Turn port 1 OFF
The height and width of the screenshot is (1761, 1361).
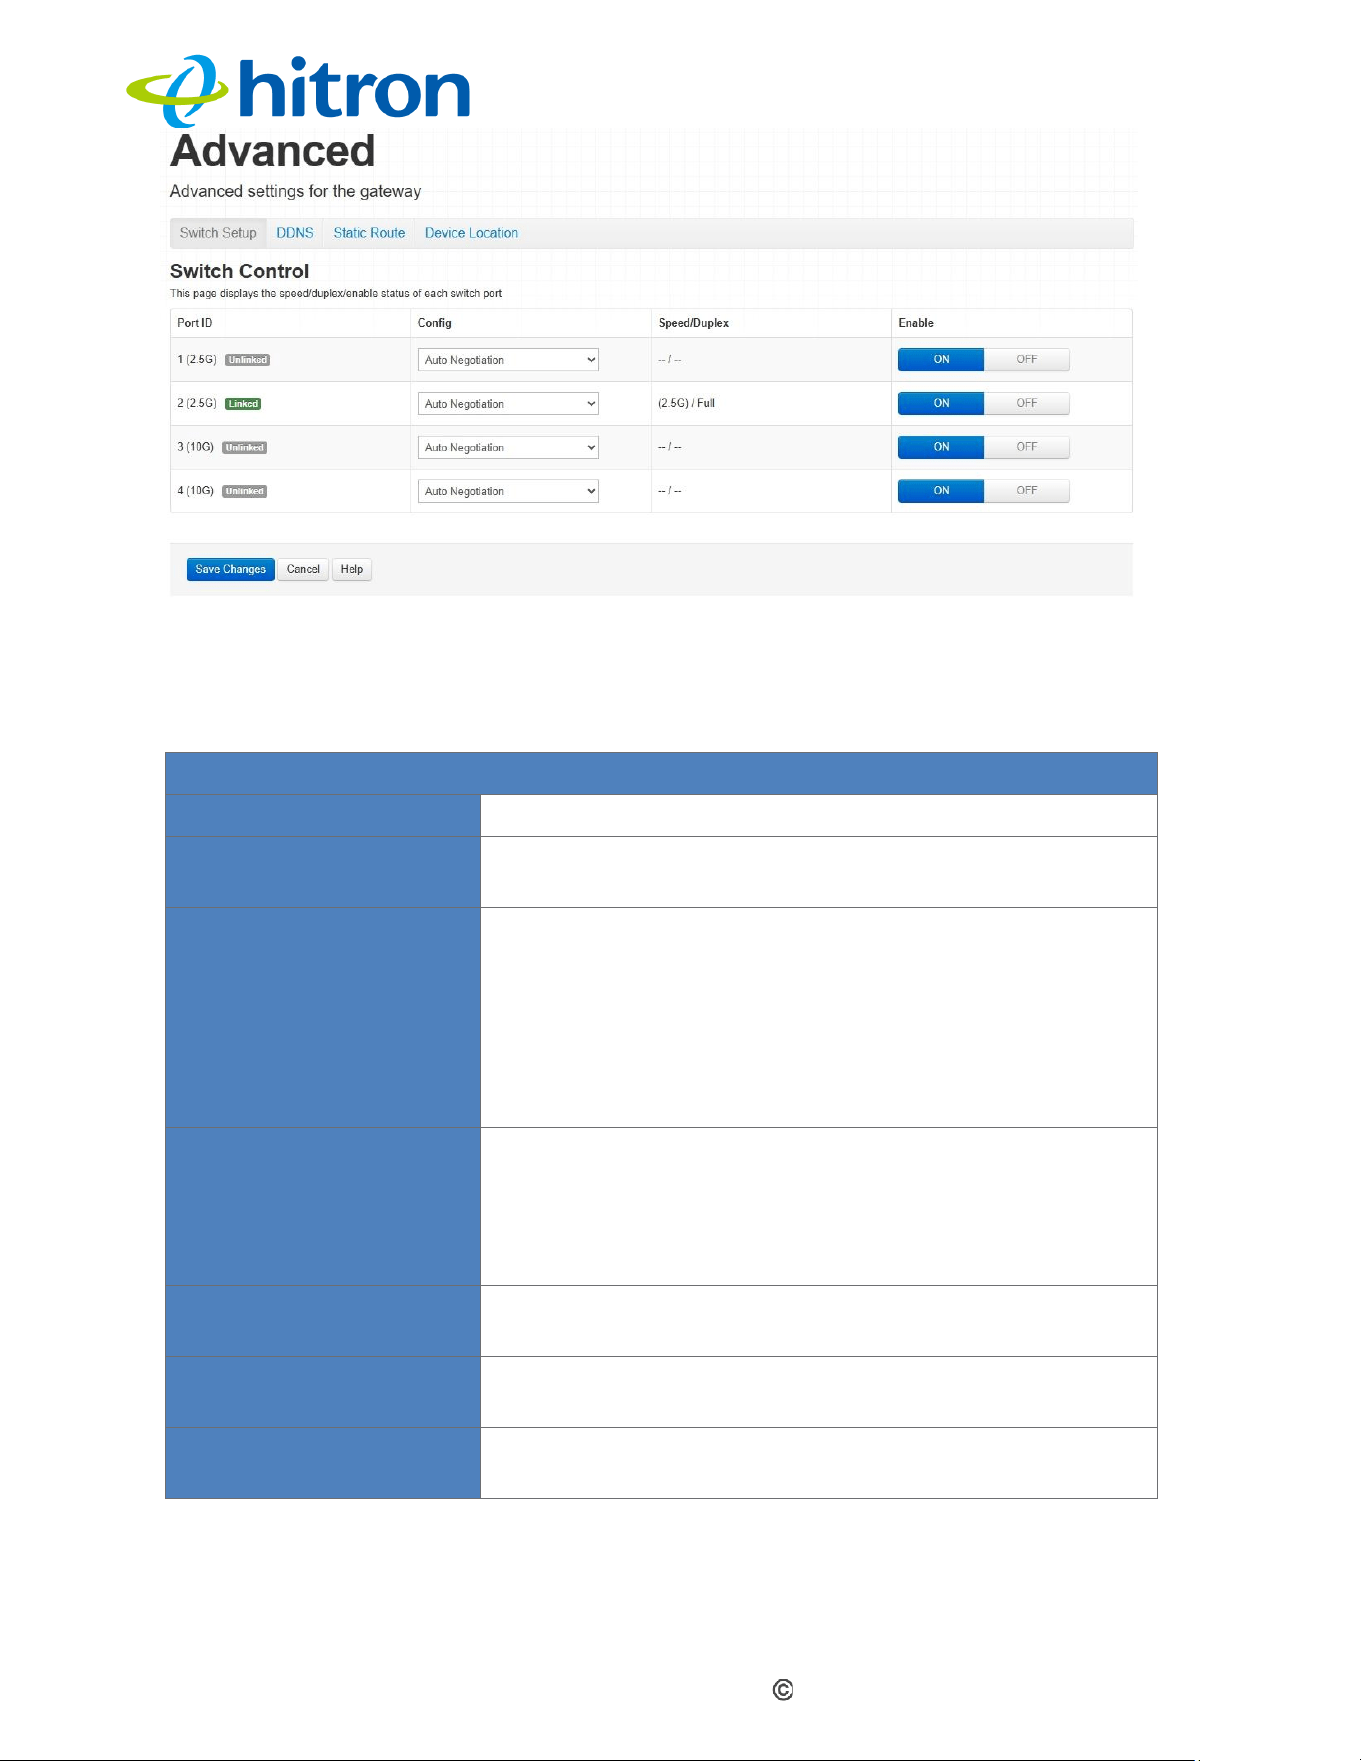[x=1027, y=359]
